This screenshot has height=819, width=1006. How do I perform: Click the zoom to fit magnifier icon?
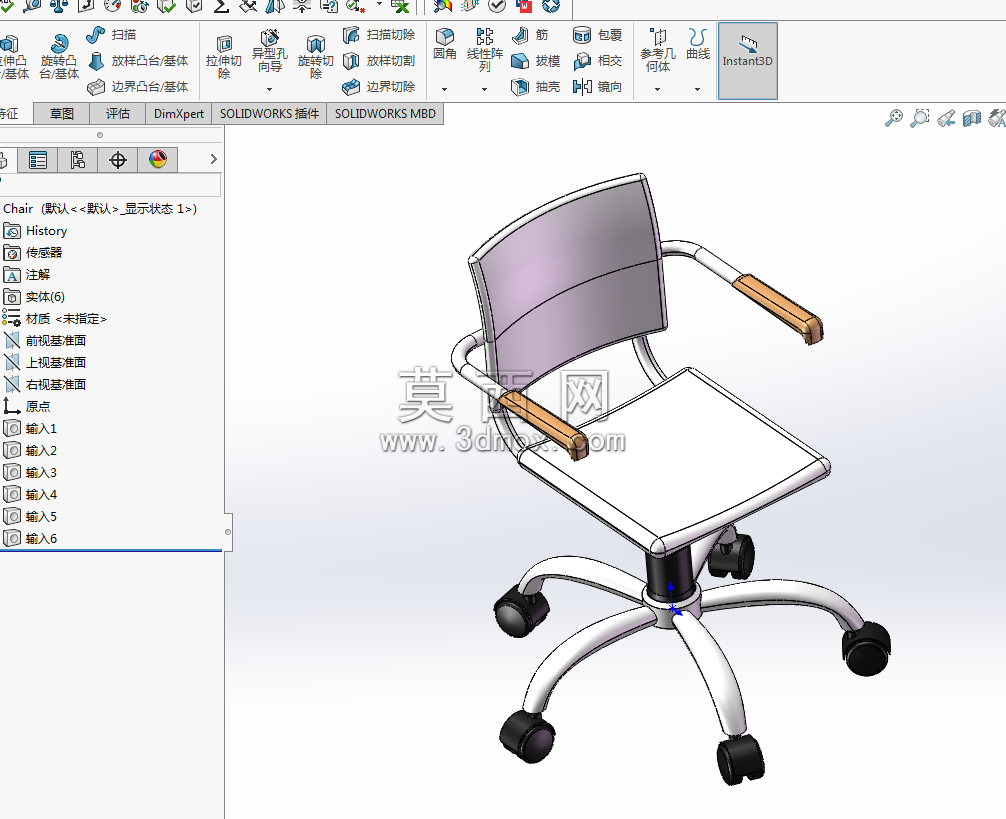tap(894, 118)
